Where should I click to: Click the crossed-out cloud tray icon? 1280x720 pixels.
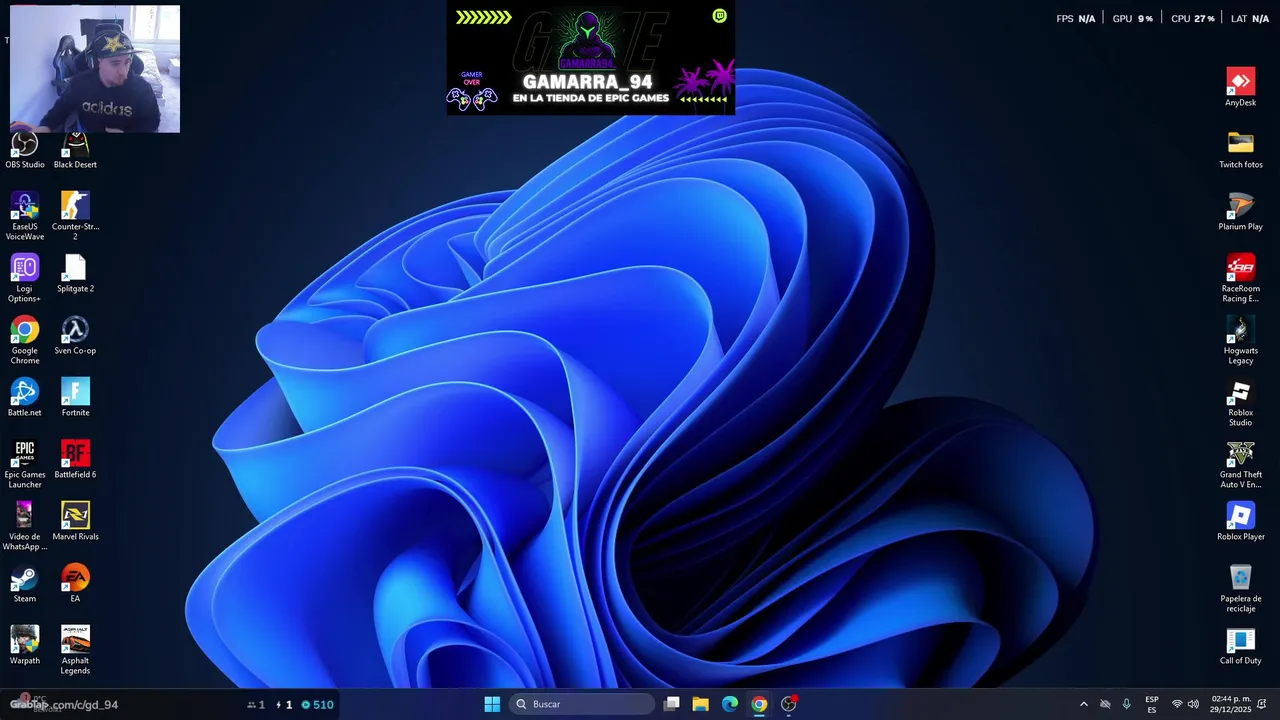(x=1105, y=704)
